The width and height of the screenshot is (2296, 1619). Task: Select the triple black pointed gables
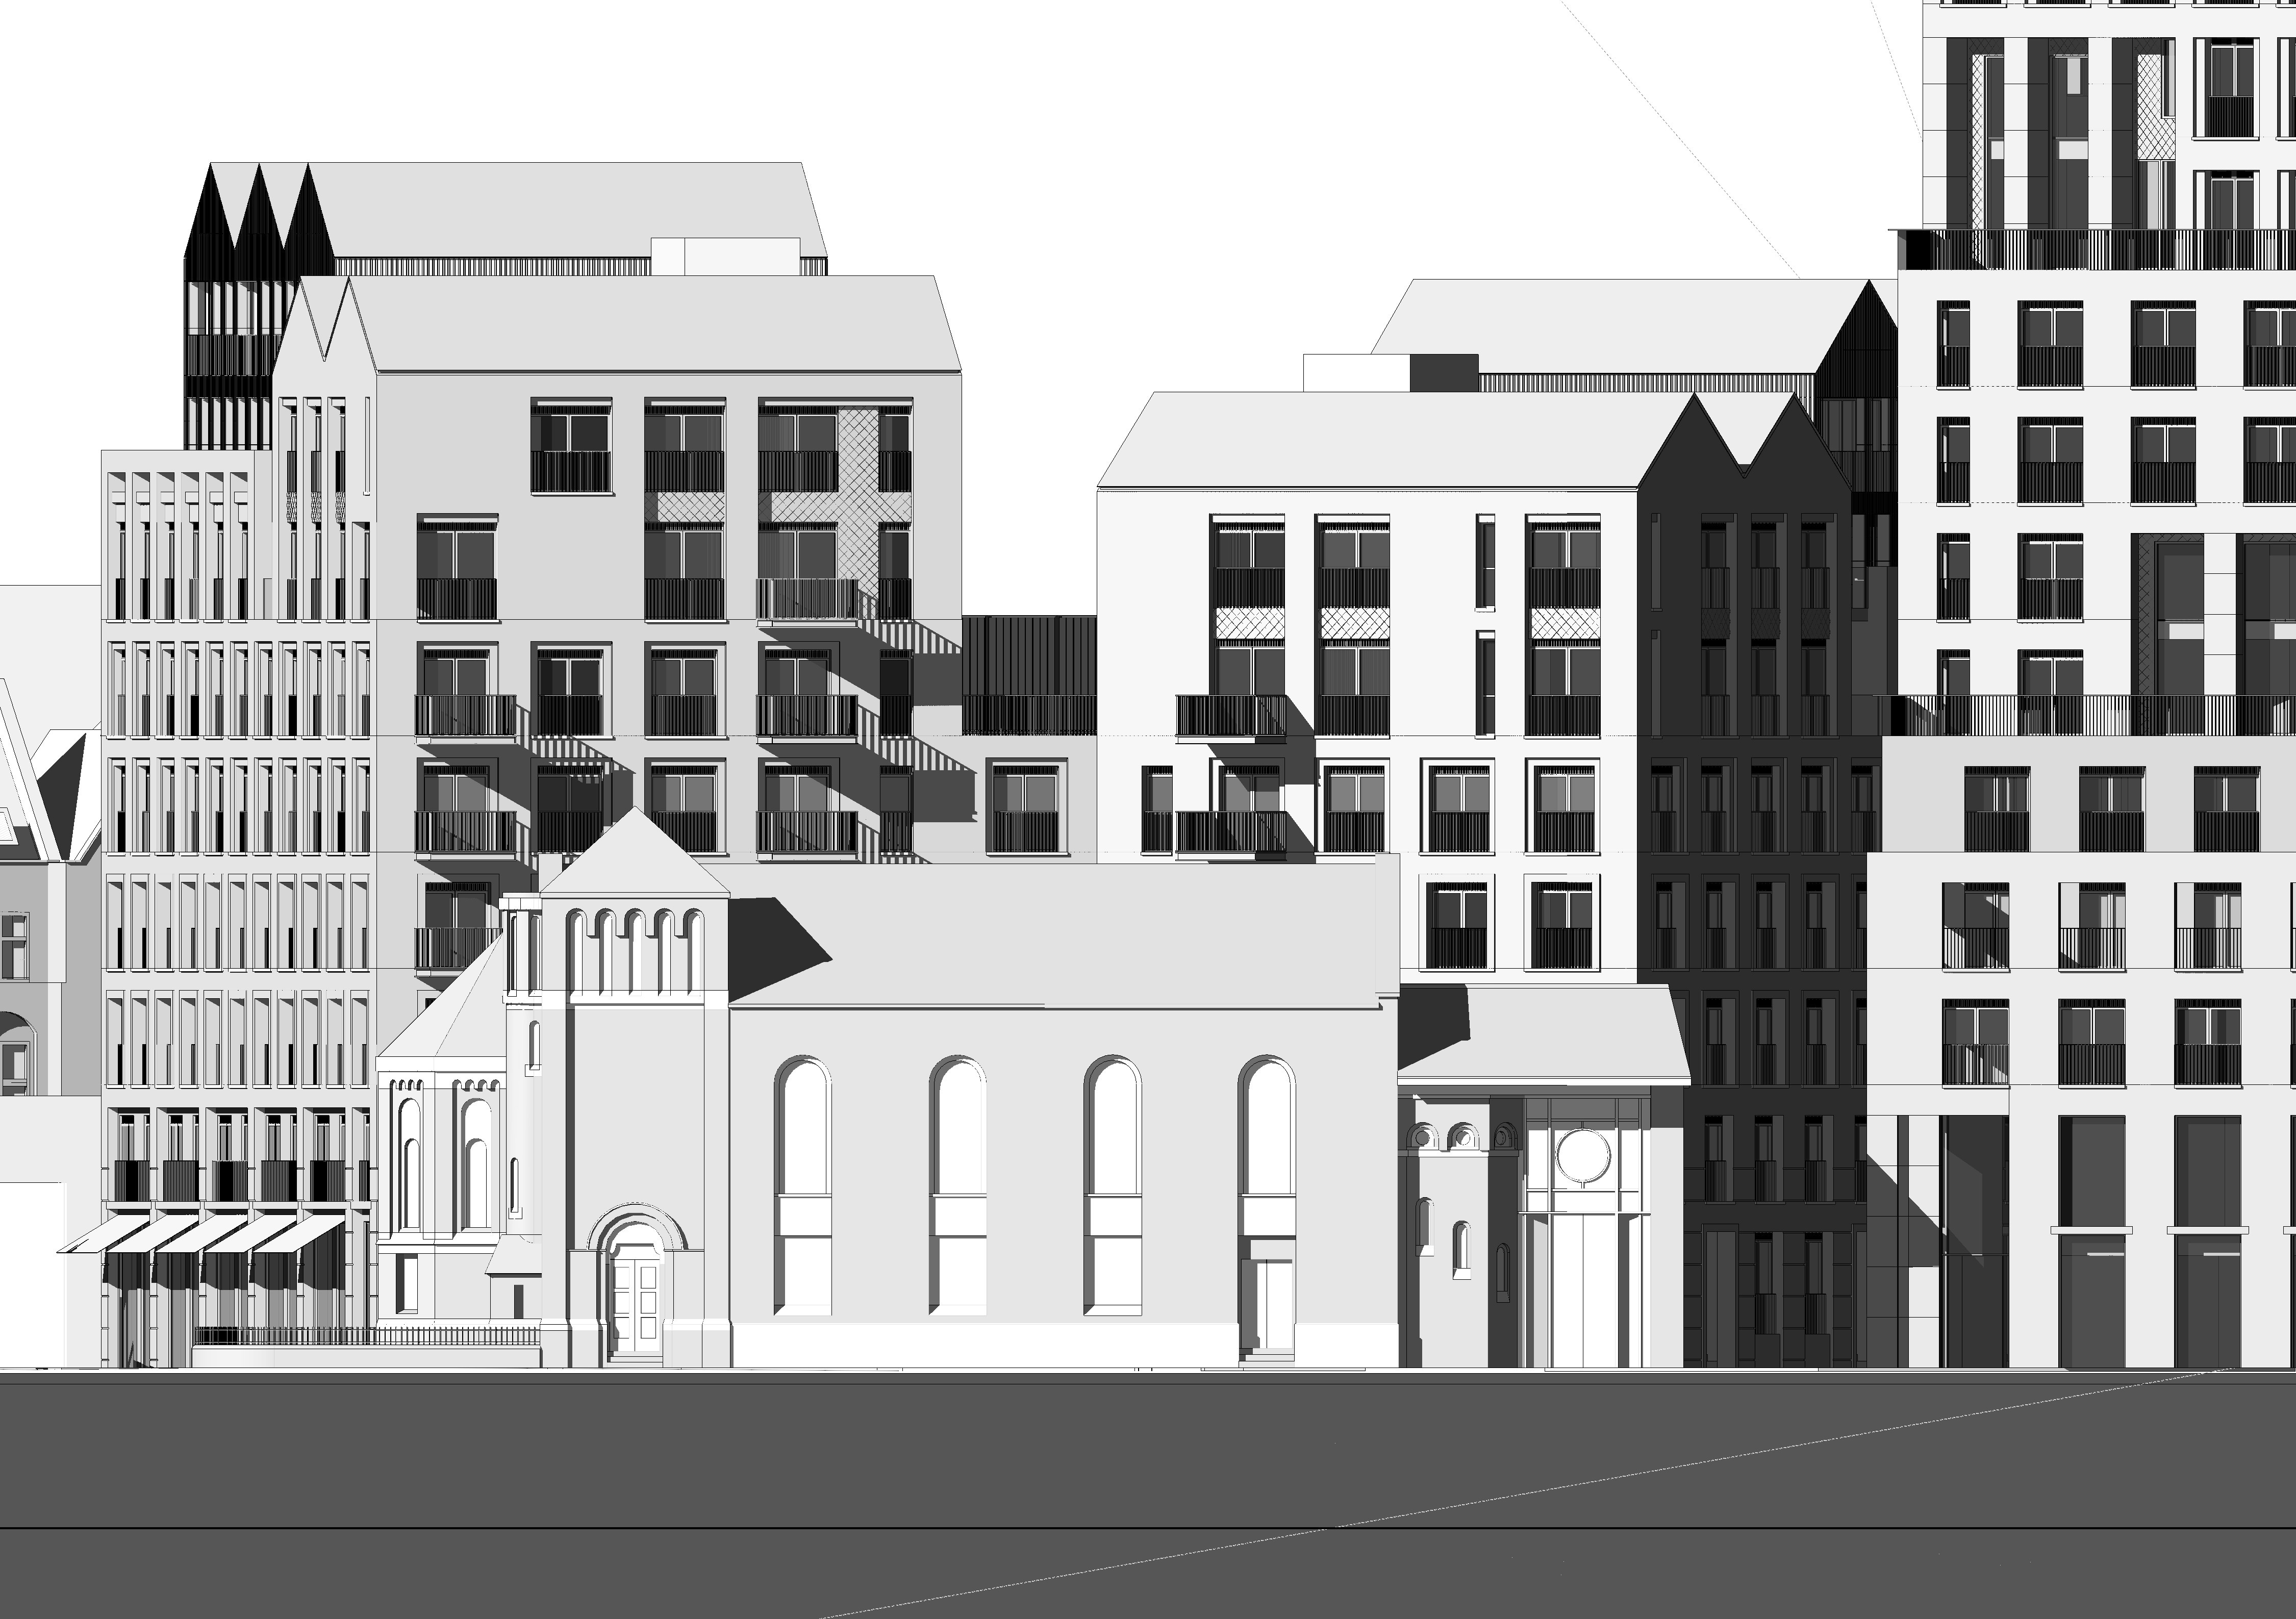(x=258, y=225)
